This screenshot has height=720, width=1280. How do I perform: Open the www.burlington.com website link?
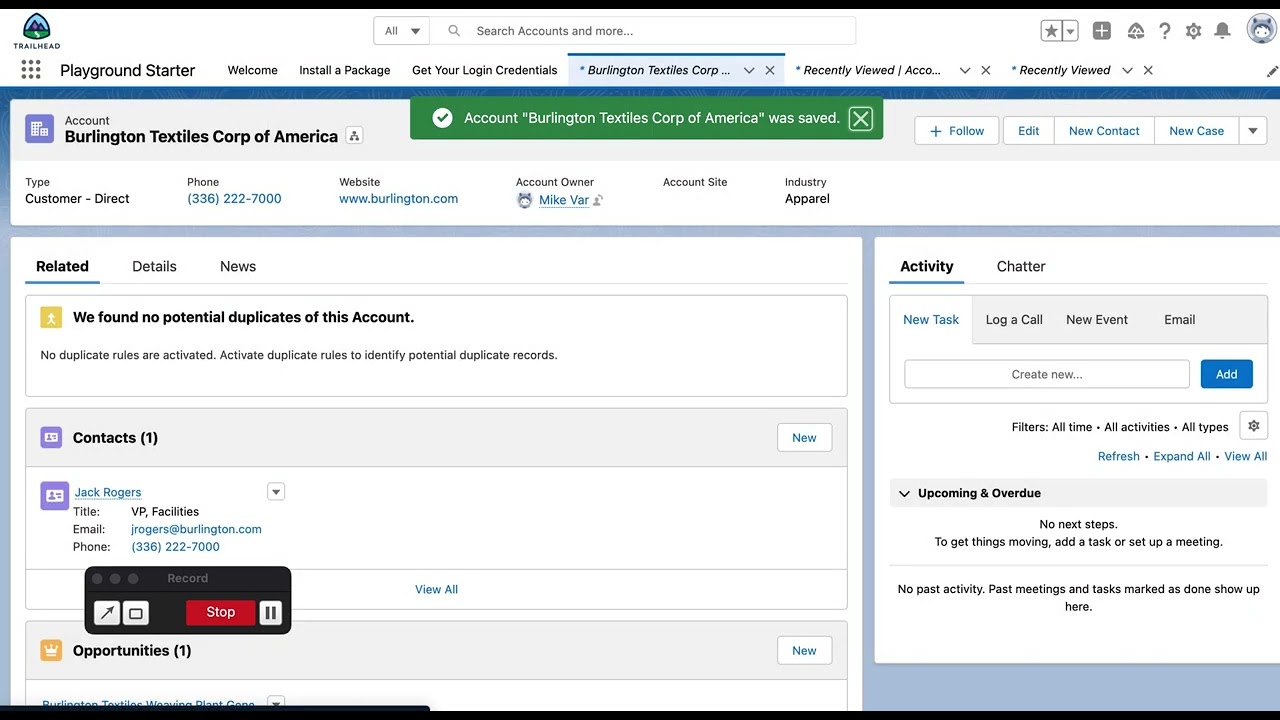398,199
